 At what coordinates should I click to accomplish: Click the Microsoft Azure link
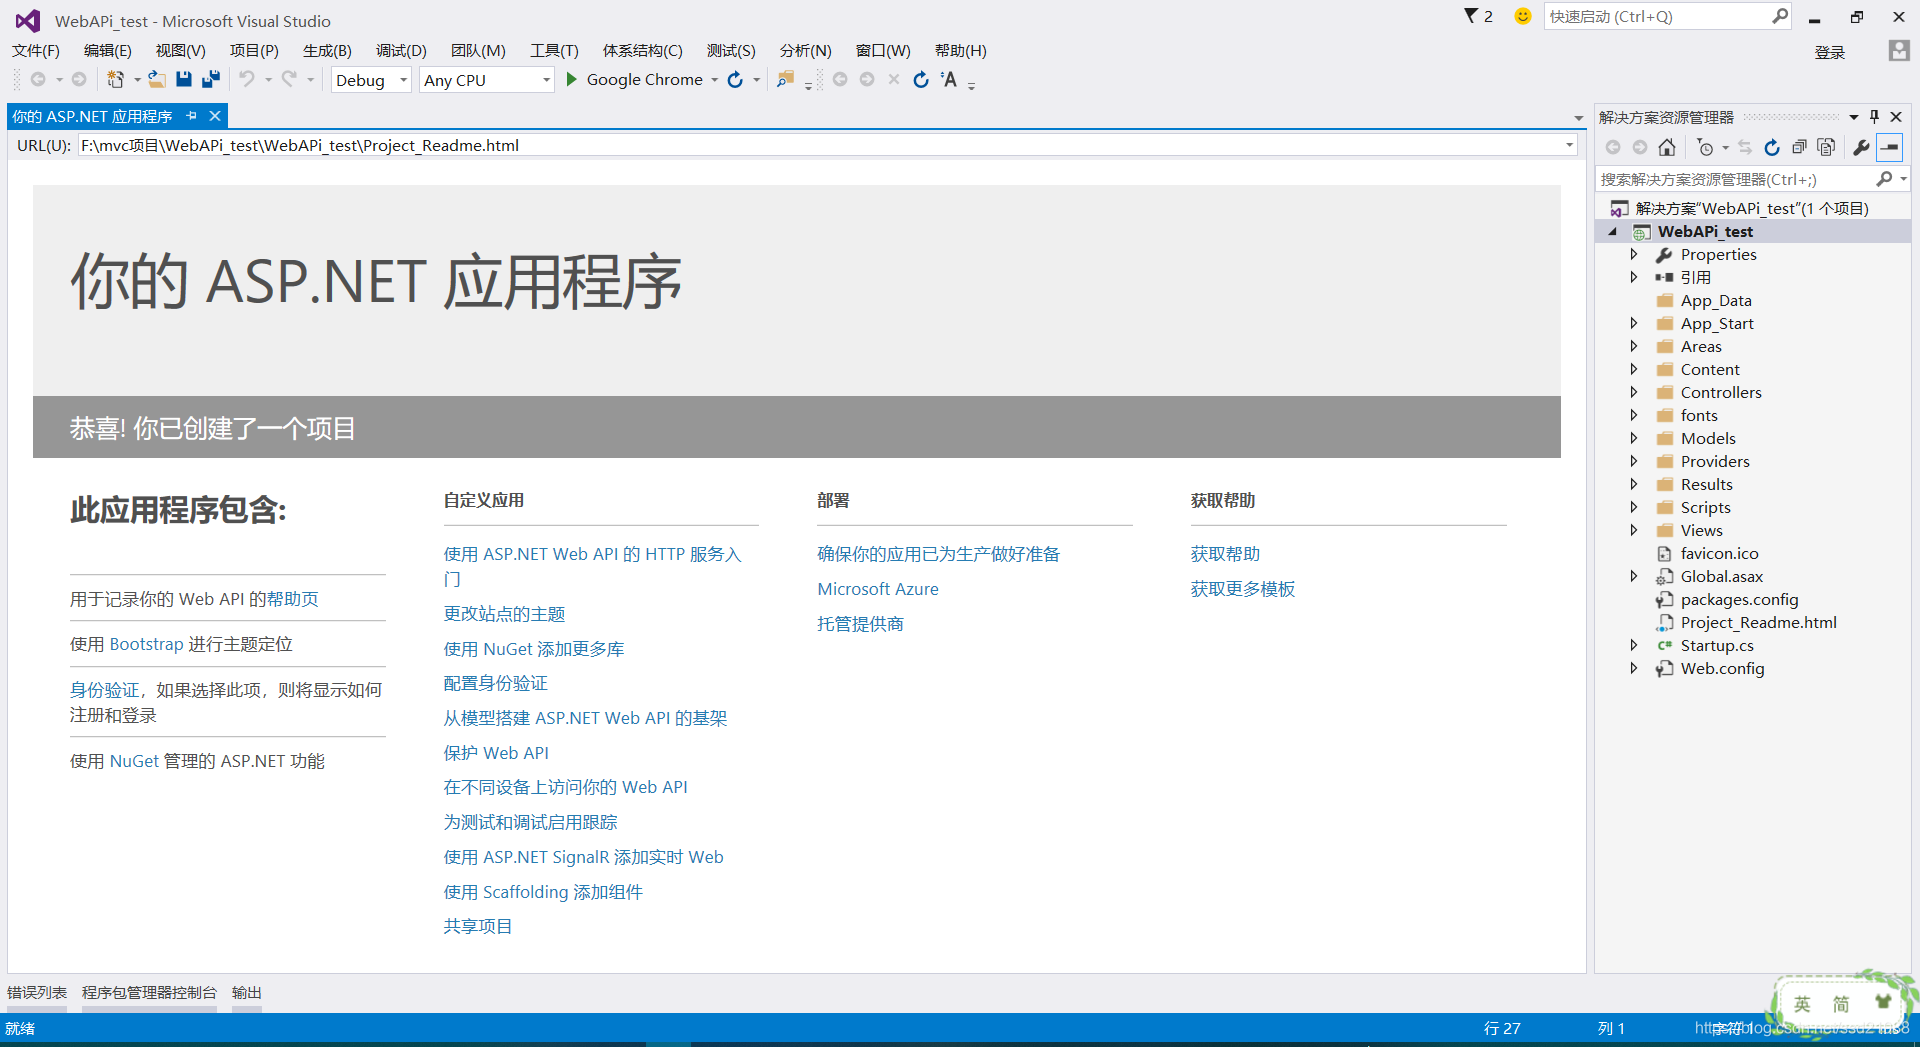[878, 589]
